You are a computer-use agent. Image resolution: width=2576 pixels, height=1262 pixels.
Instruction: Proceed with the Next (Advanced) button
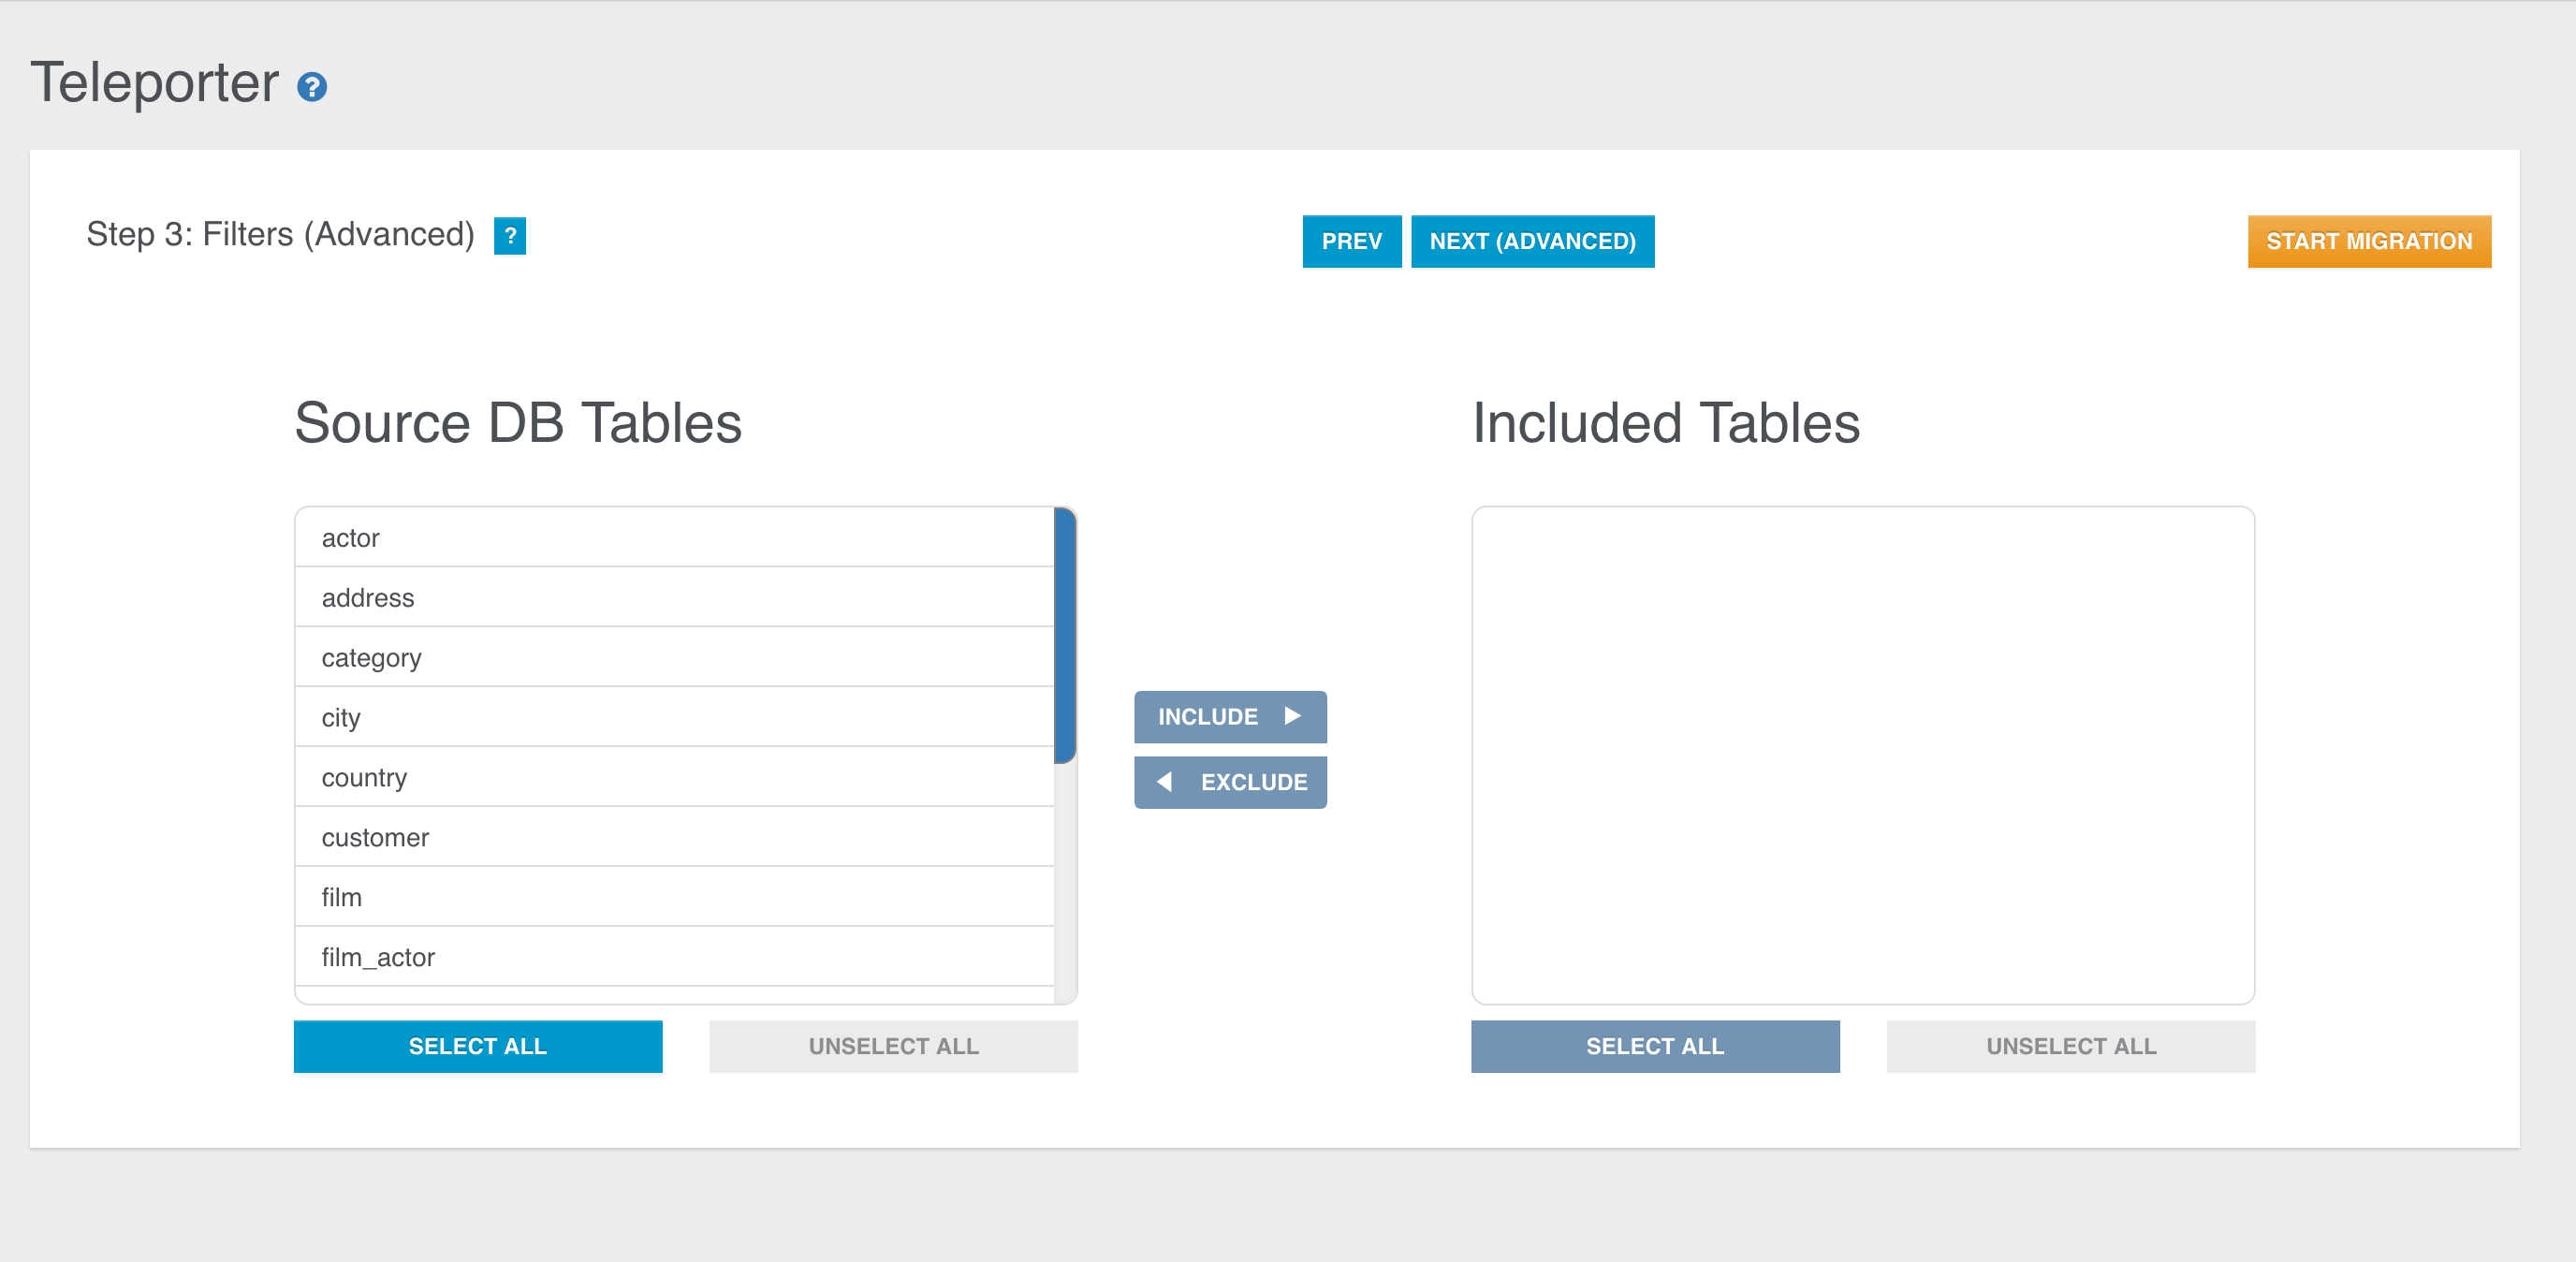coord(1532,241)
